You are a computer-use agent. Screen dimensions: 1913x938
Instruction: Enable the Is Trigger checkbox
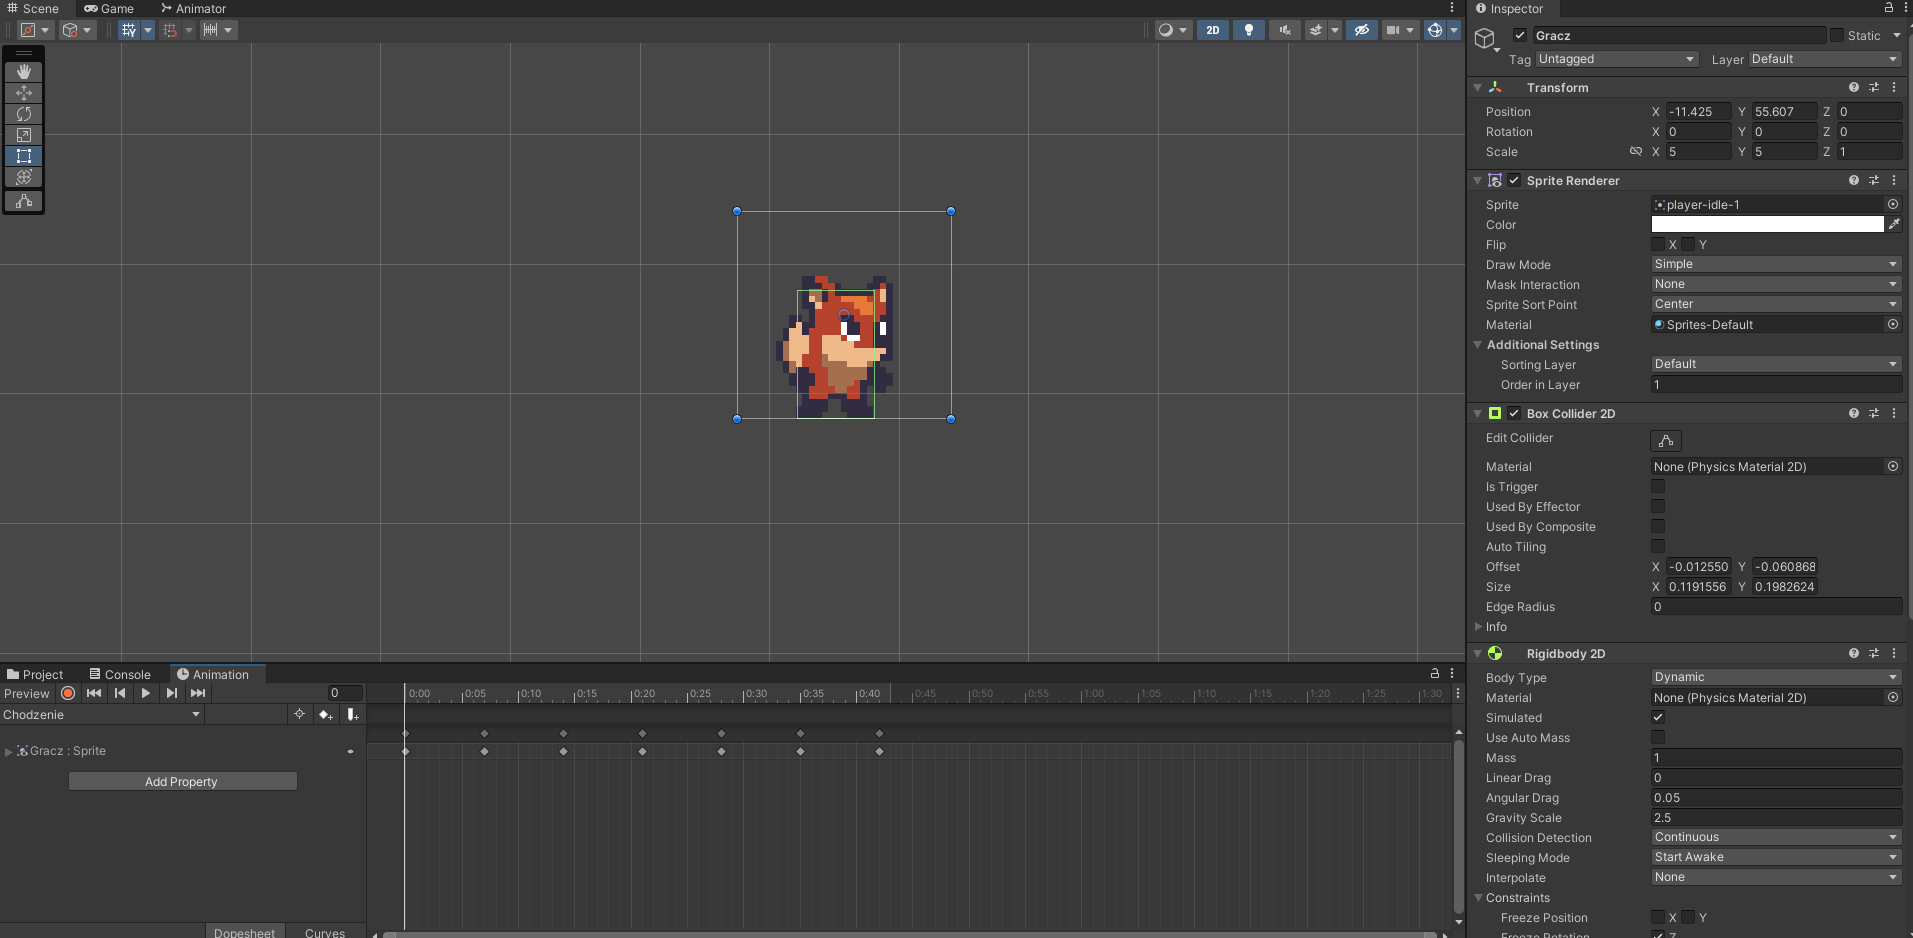click(x=1658, y=486)
